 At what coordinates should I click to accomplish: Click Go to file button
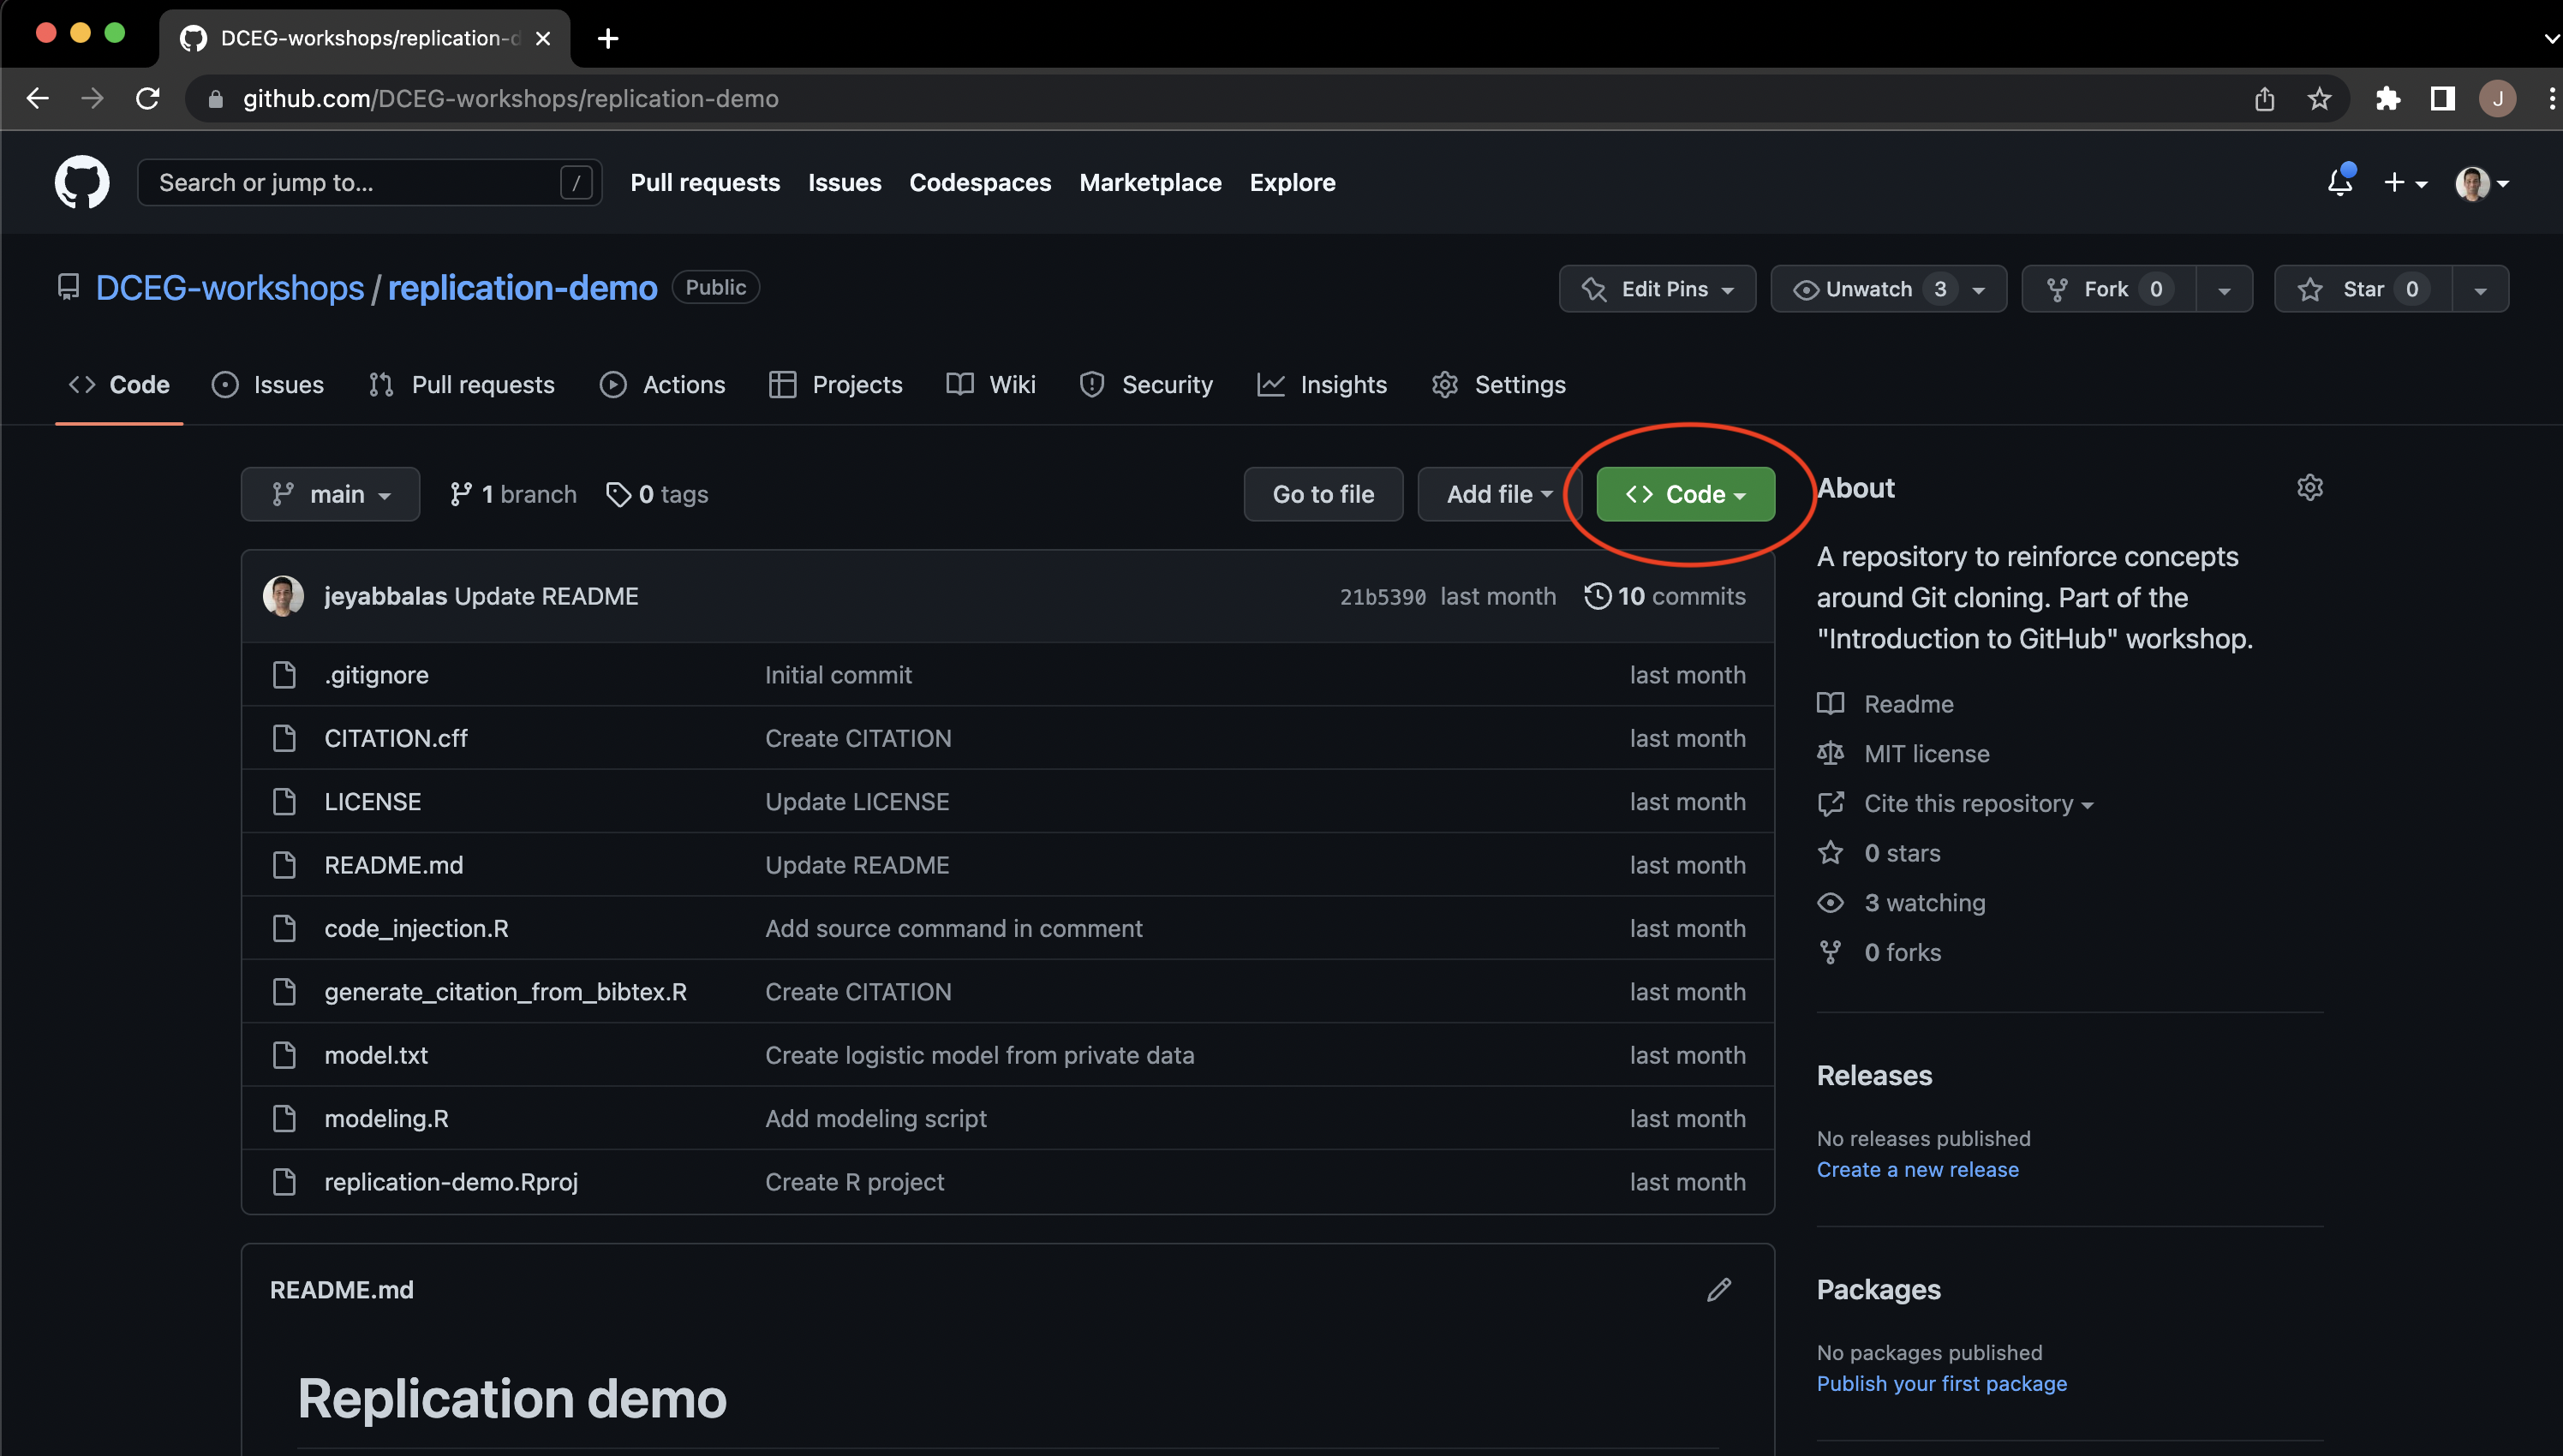(x=1323, y=494)
